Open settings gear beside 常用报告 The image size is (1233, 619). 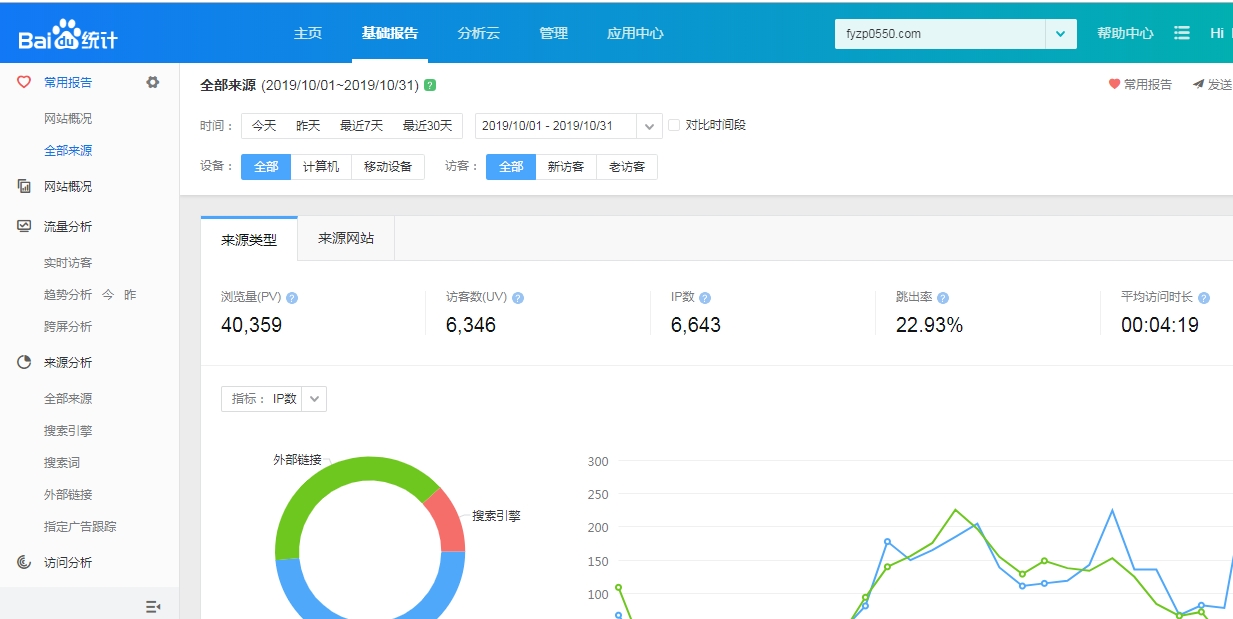(x=153, y=82)
